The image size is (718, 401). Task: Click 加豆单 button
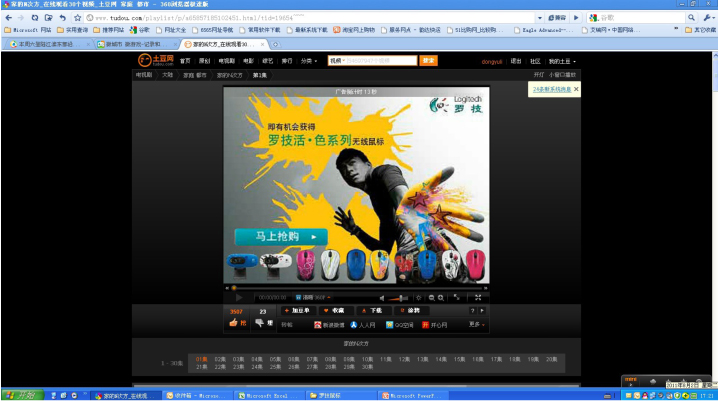pyautogui.click(x=298, y=310)
